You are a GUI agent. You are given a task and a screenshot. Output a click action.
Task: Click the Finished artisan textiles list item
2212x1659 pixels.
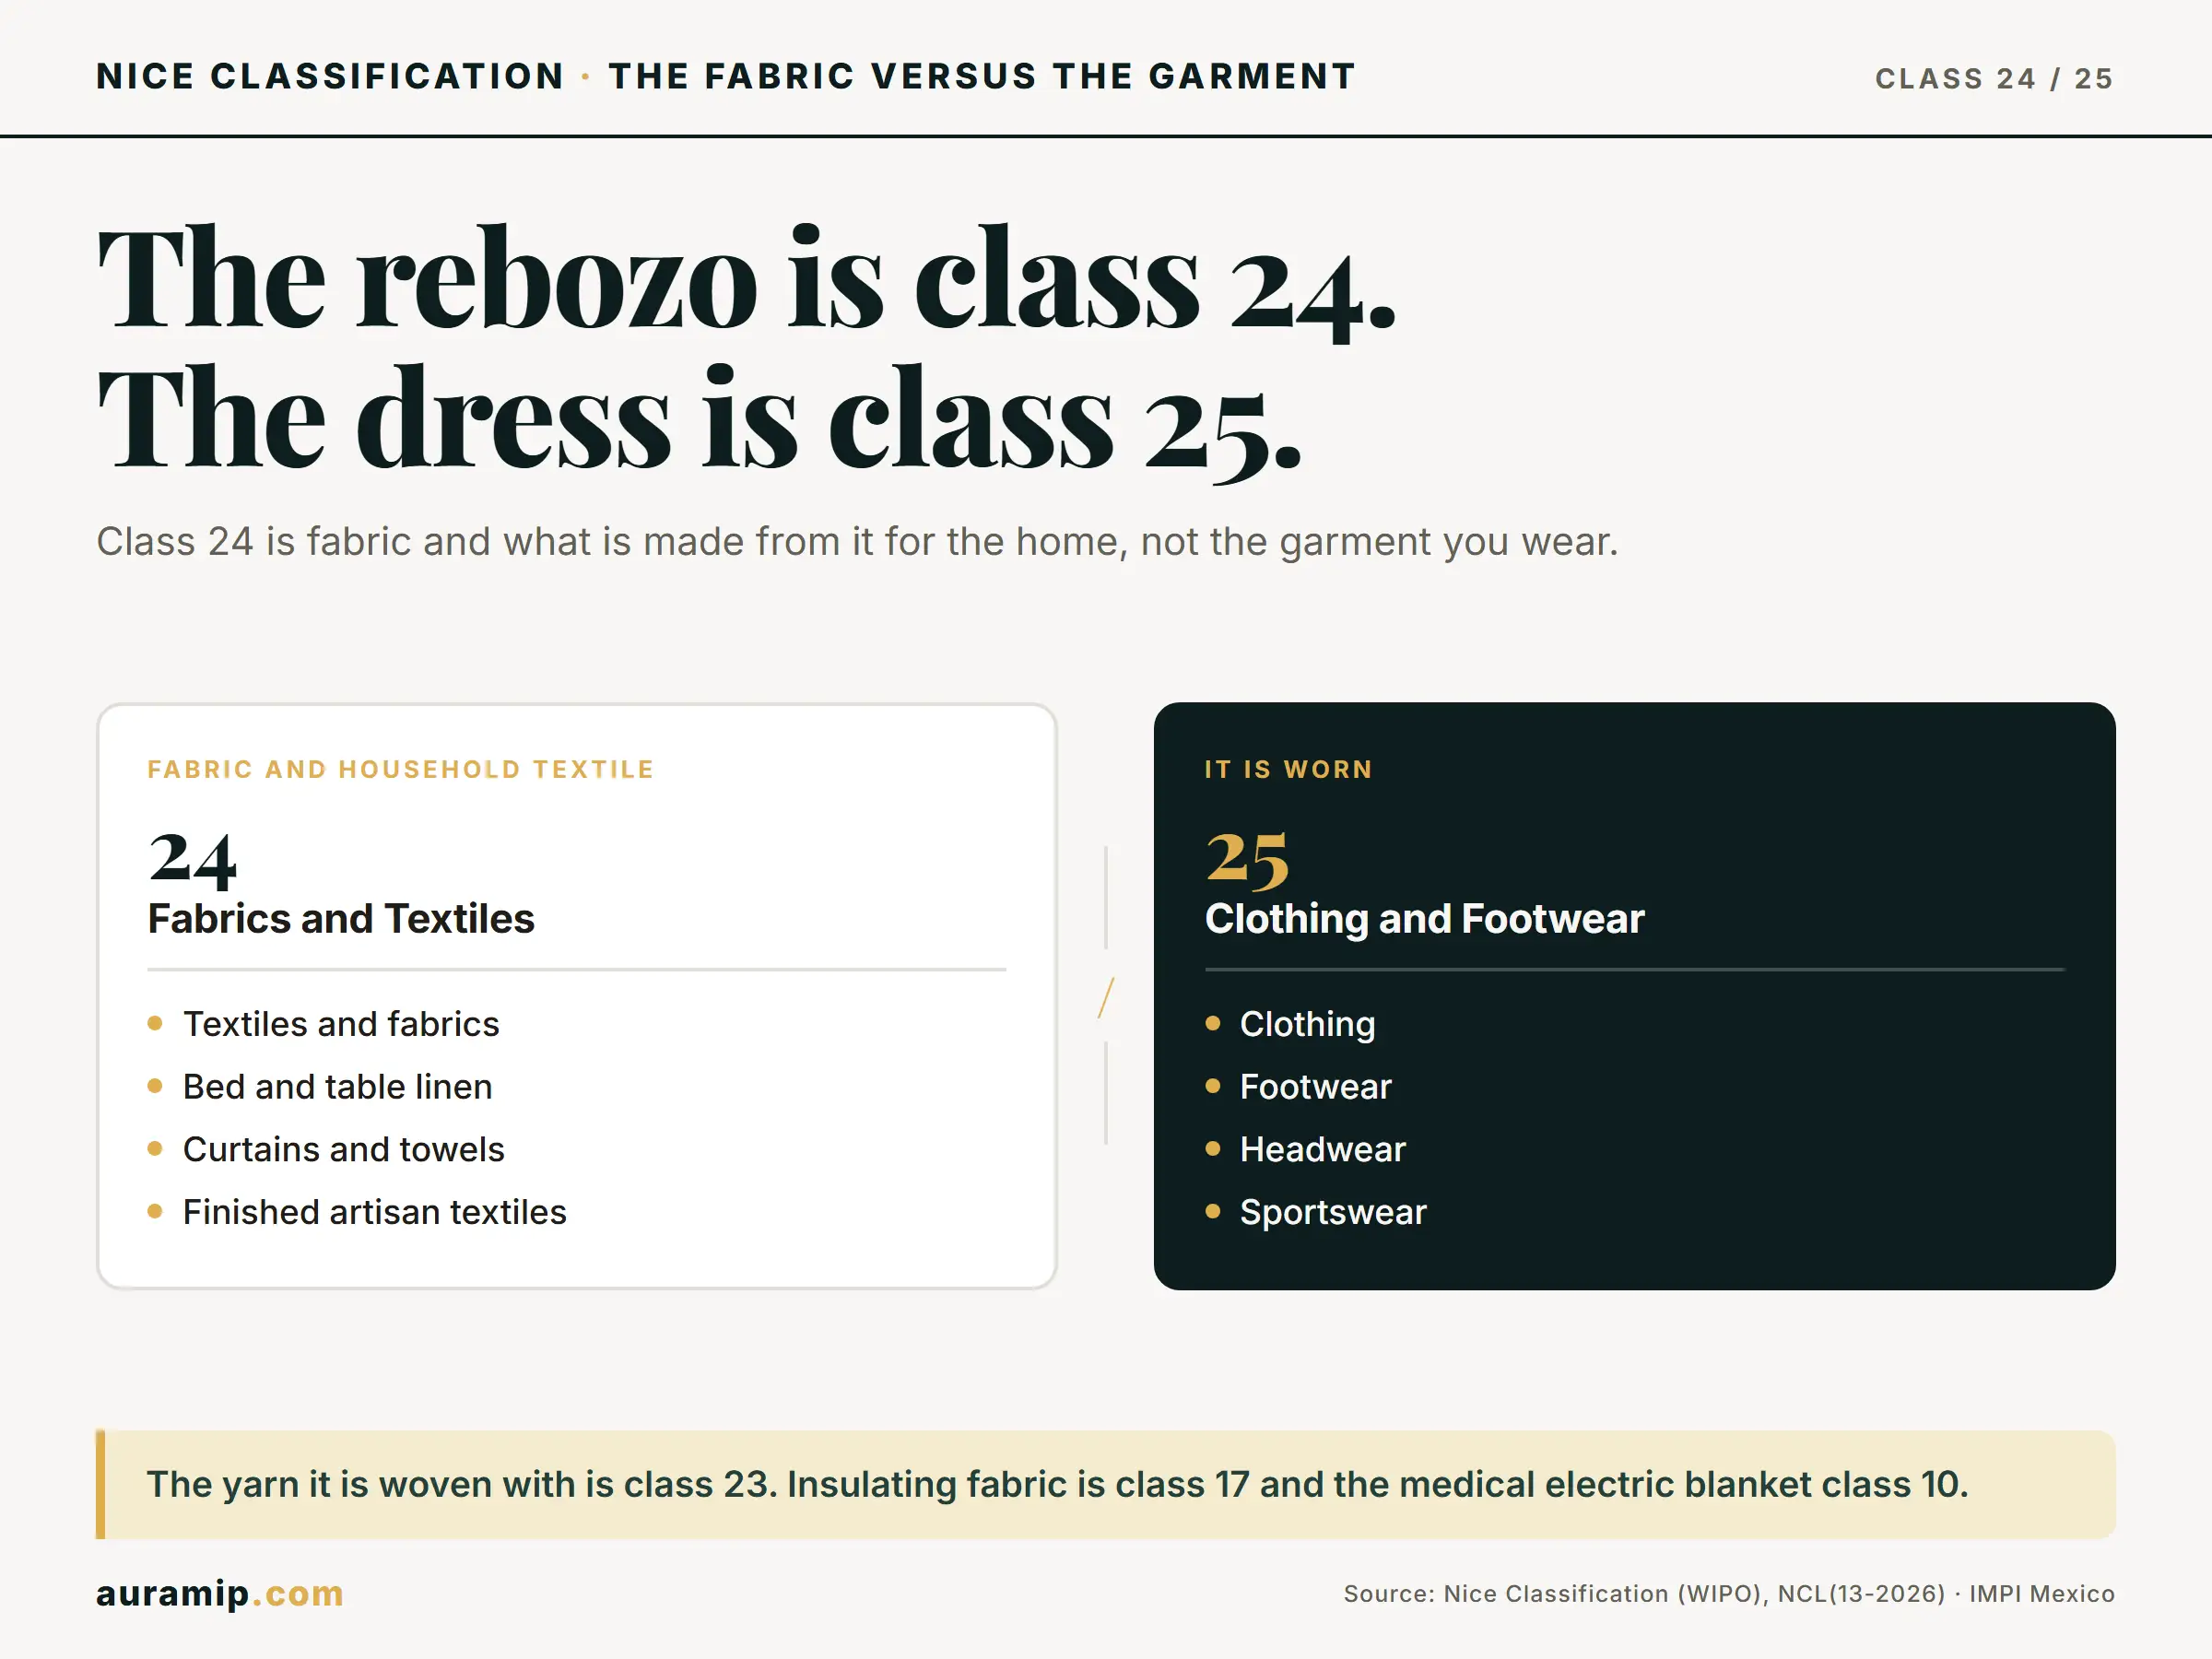[x=374, y=1212]
